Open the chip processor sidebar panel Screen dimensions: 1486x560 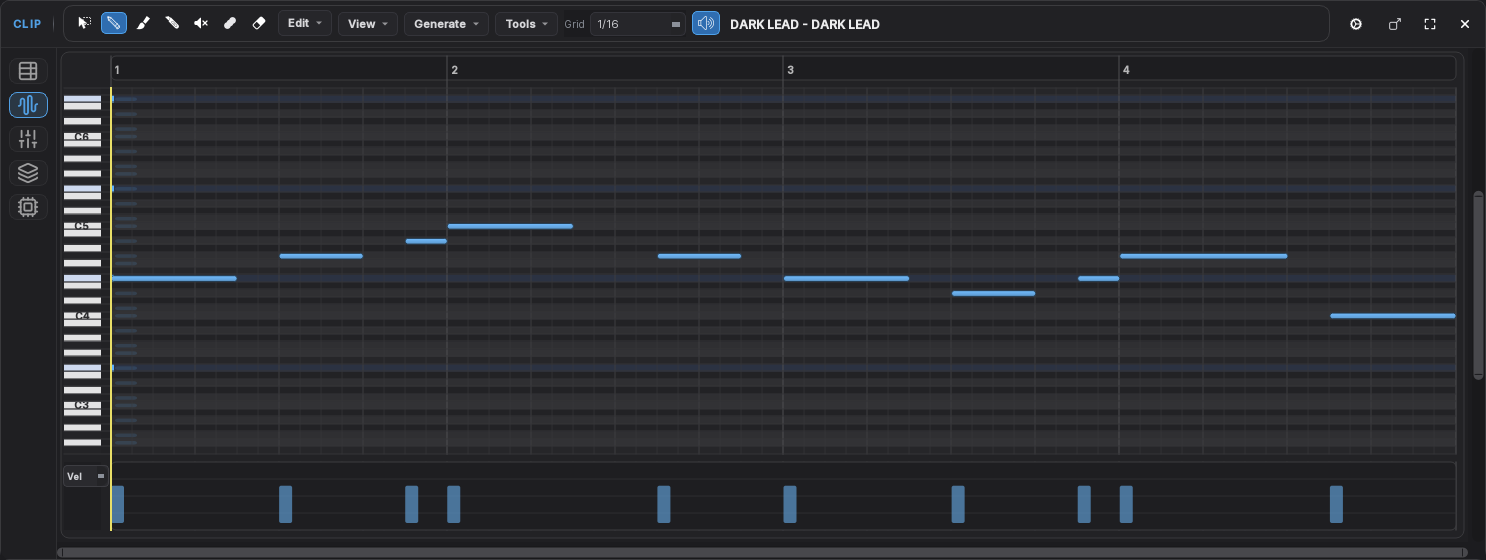tap(28, 207)
